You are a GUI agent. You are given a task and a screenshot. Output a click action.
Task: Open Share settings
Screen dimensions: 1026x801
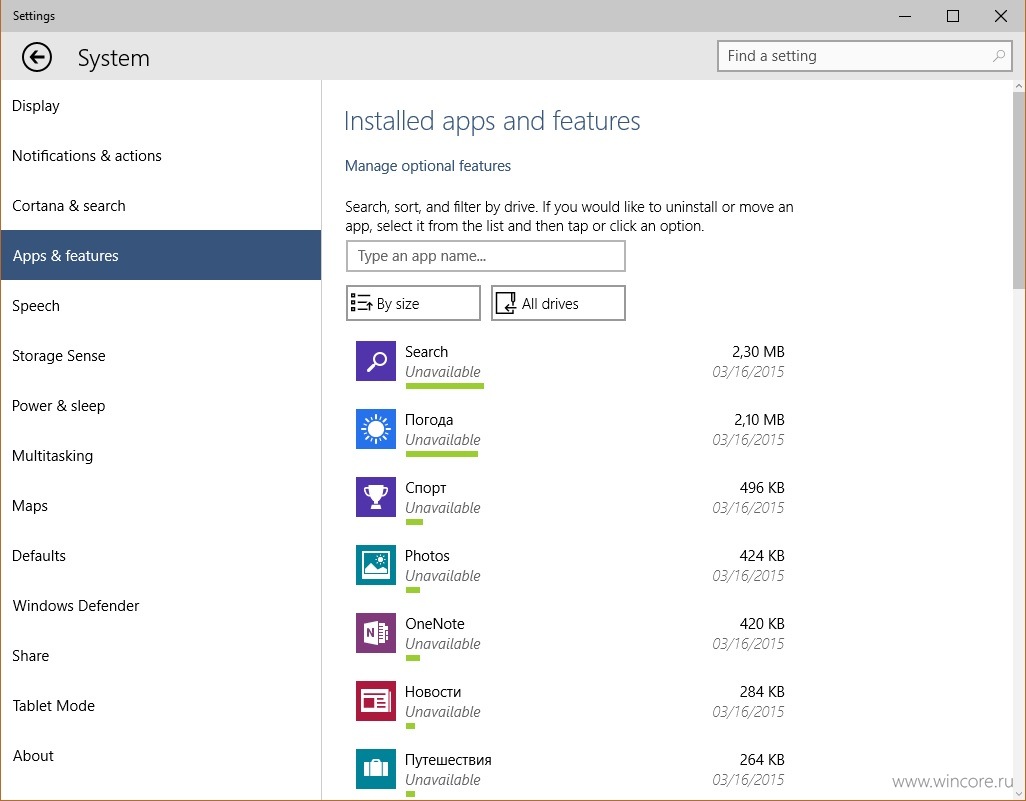[x=161, y=656]
